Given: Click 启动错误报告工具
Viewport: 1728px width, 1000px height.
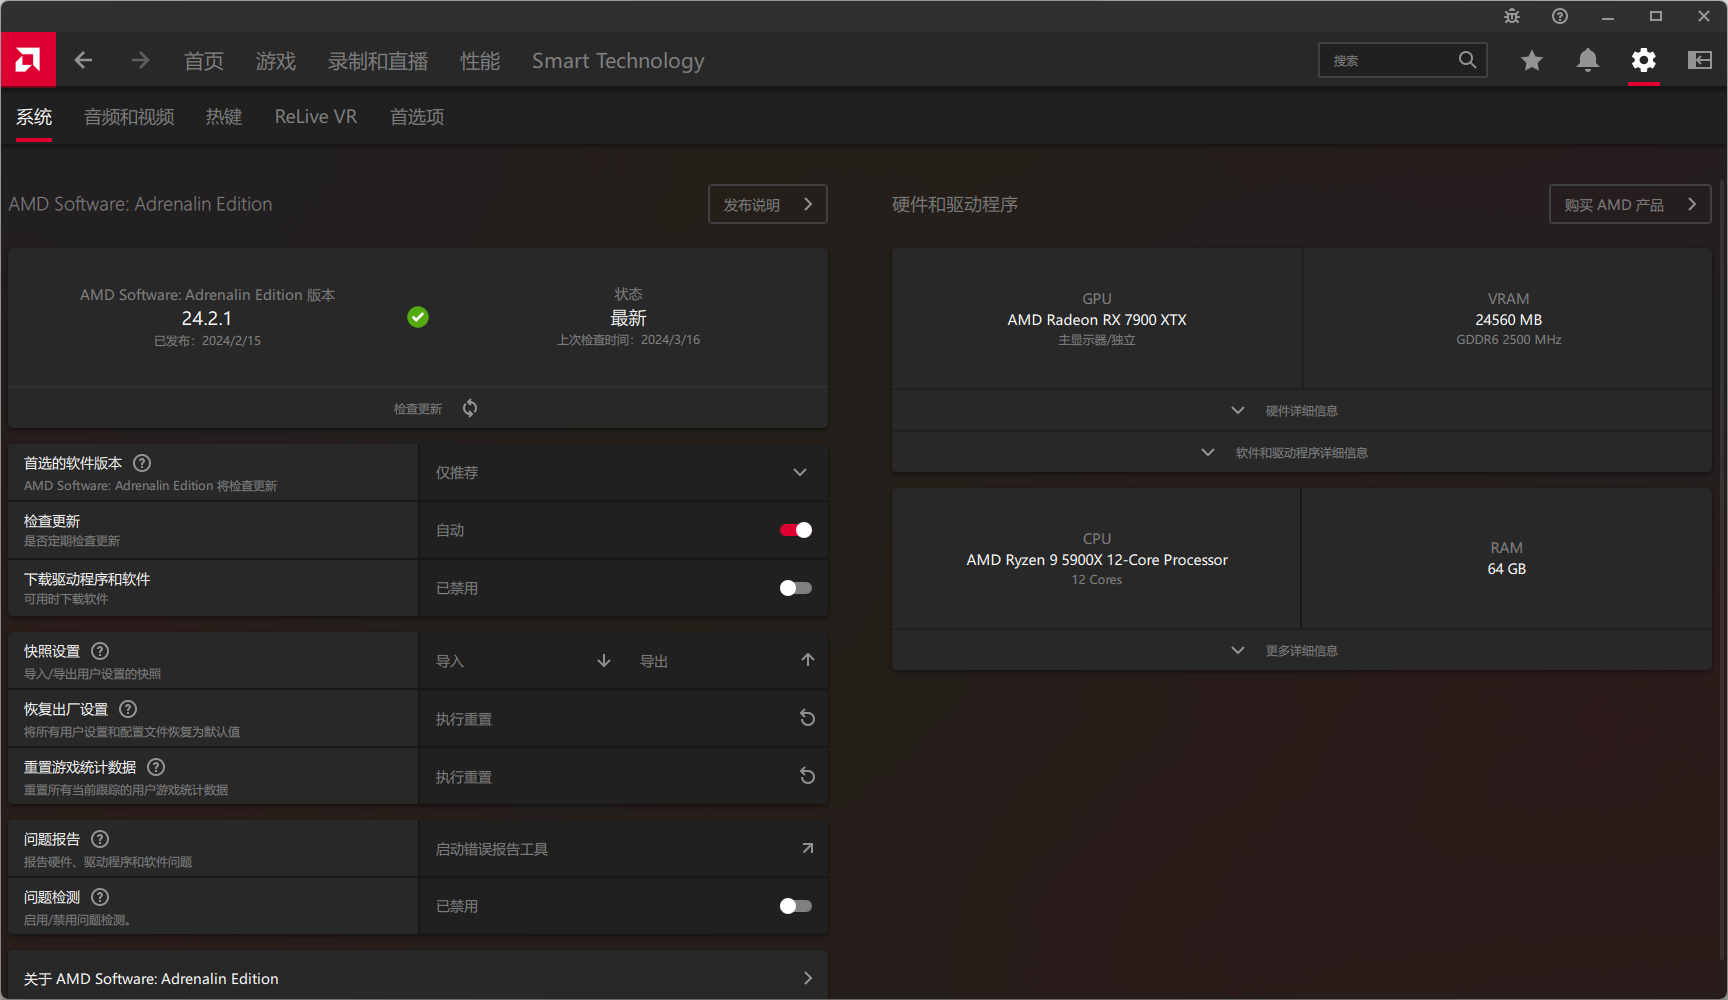Looking at the screenshot, I should [x=492, y=849].
